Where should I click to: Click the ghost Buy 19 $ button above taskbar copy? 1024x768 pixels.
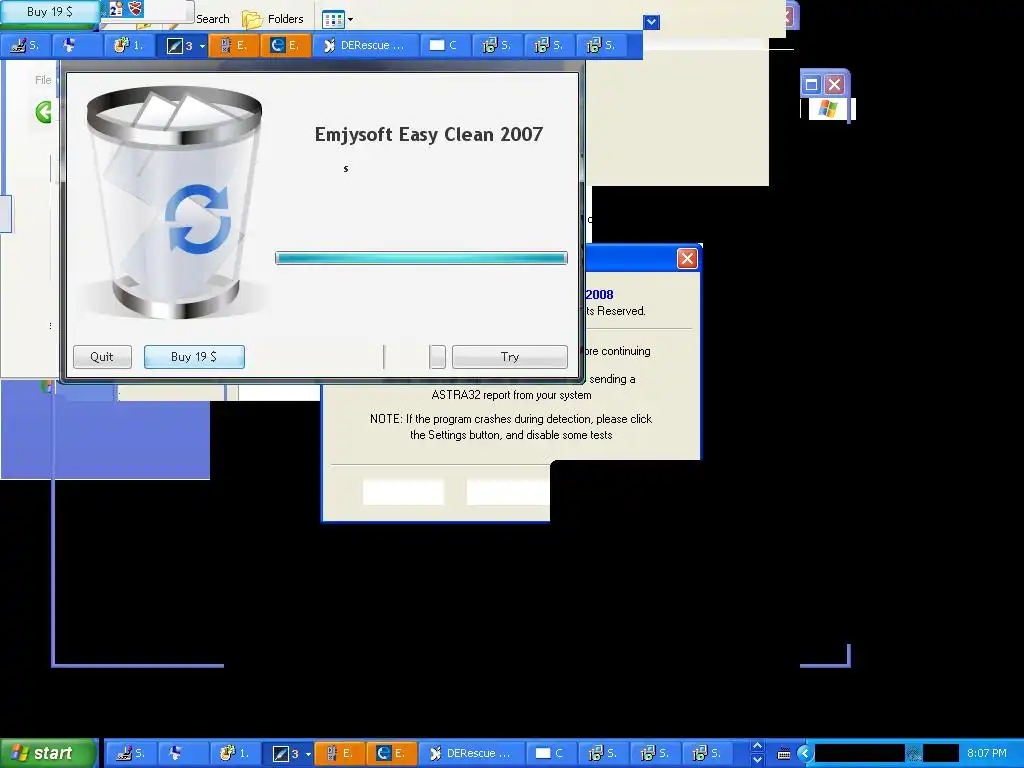(x=50, y=12)
